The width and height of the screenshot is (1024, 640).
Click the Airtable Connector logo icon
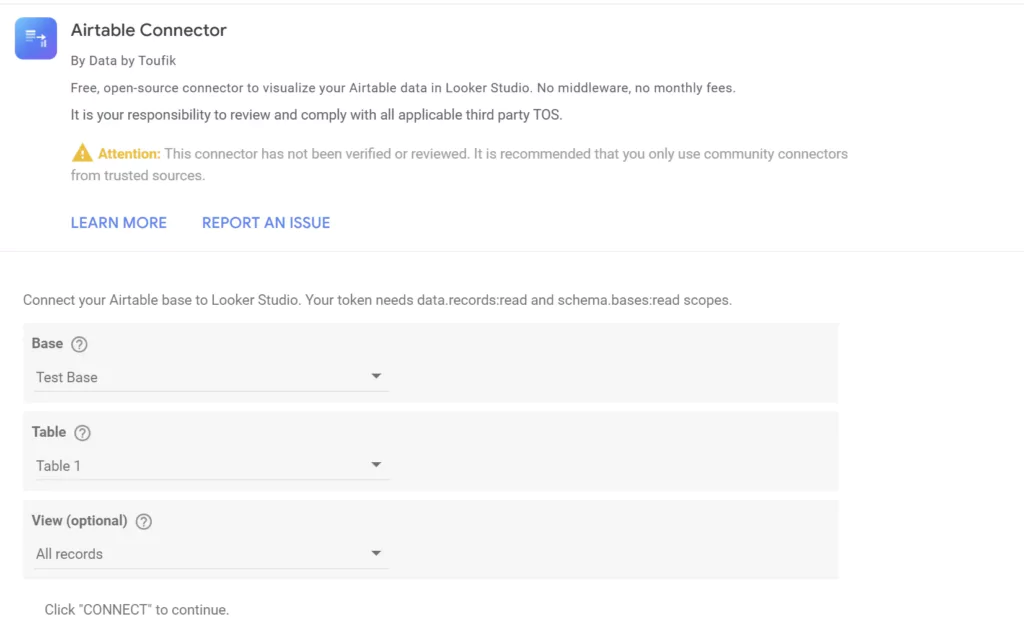pyautogui.click(x=36, y=38)
